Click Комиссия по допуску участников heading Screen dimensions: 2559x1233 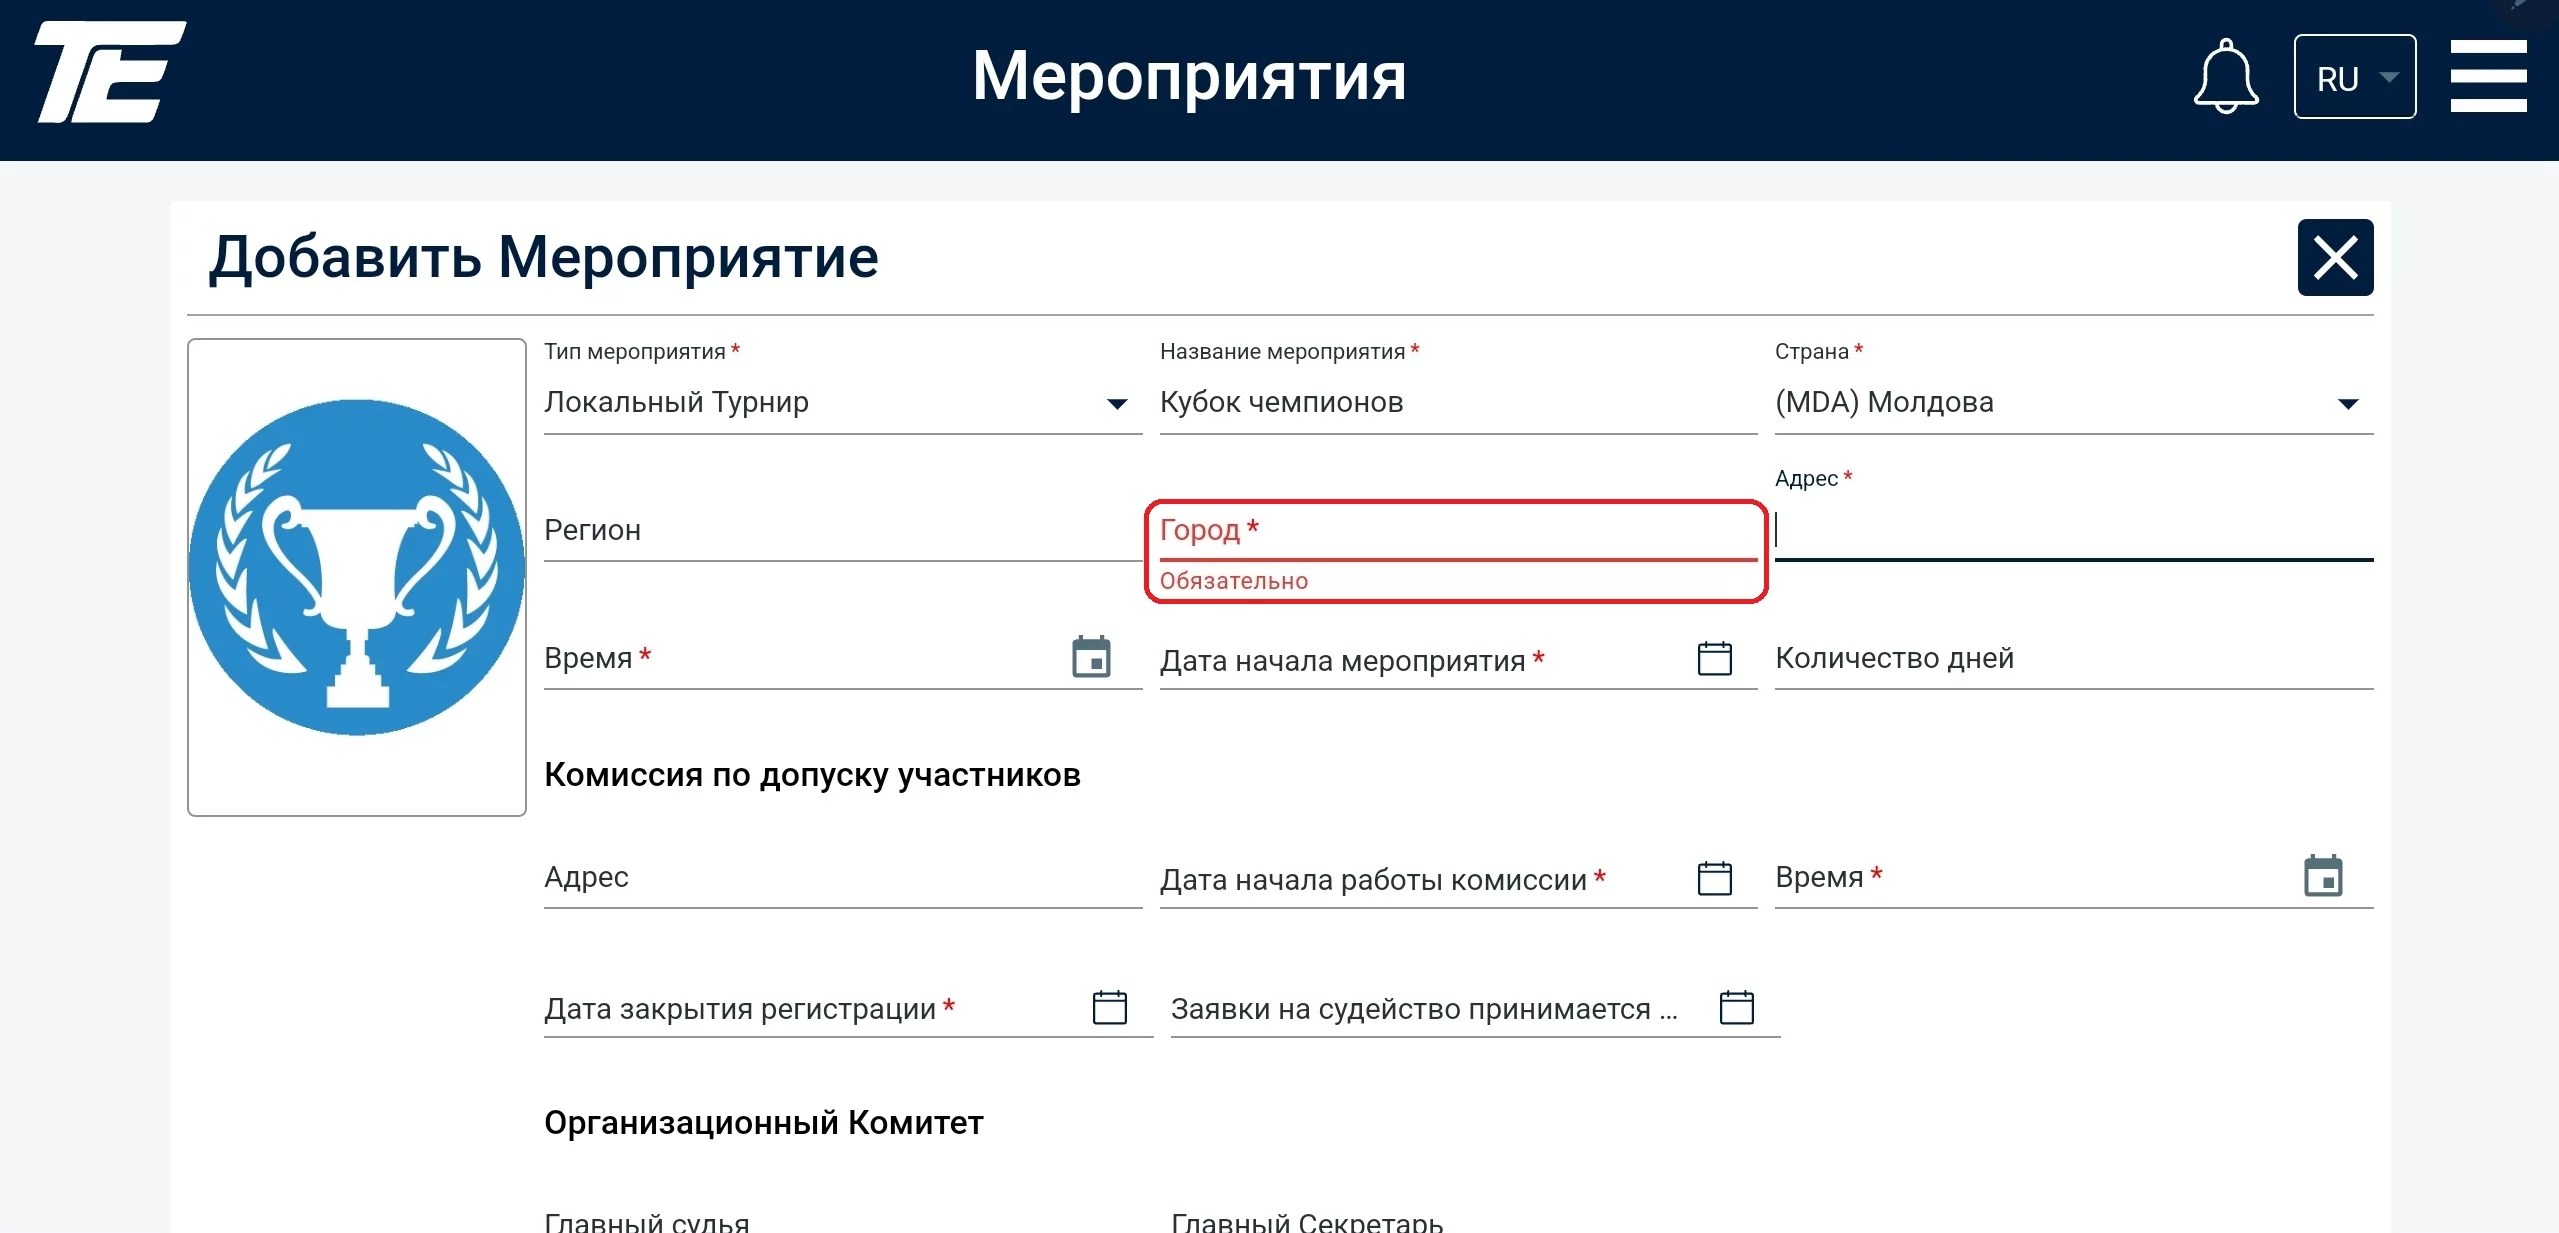coord(812,775)
